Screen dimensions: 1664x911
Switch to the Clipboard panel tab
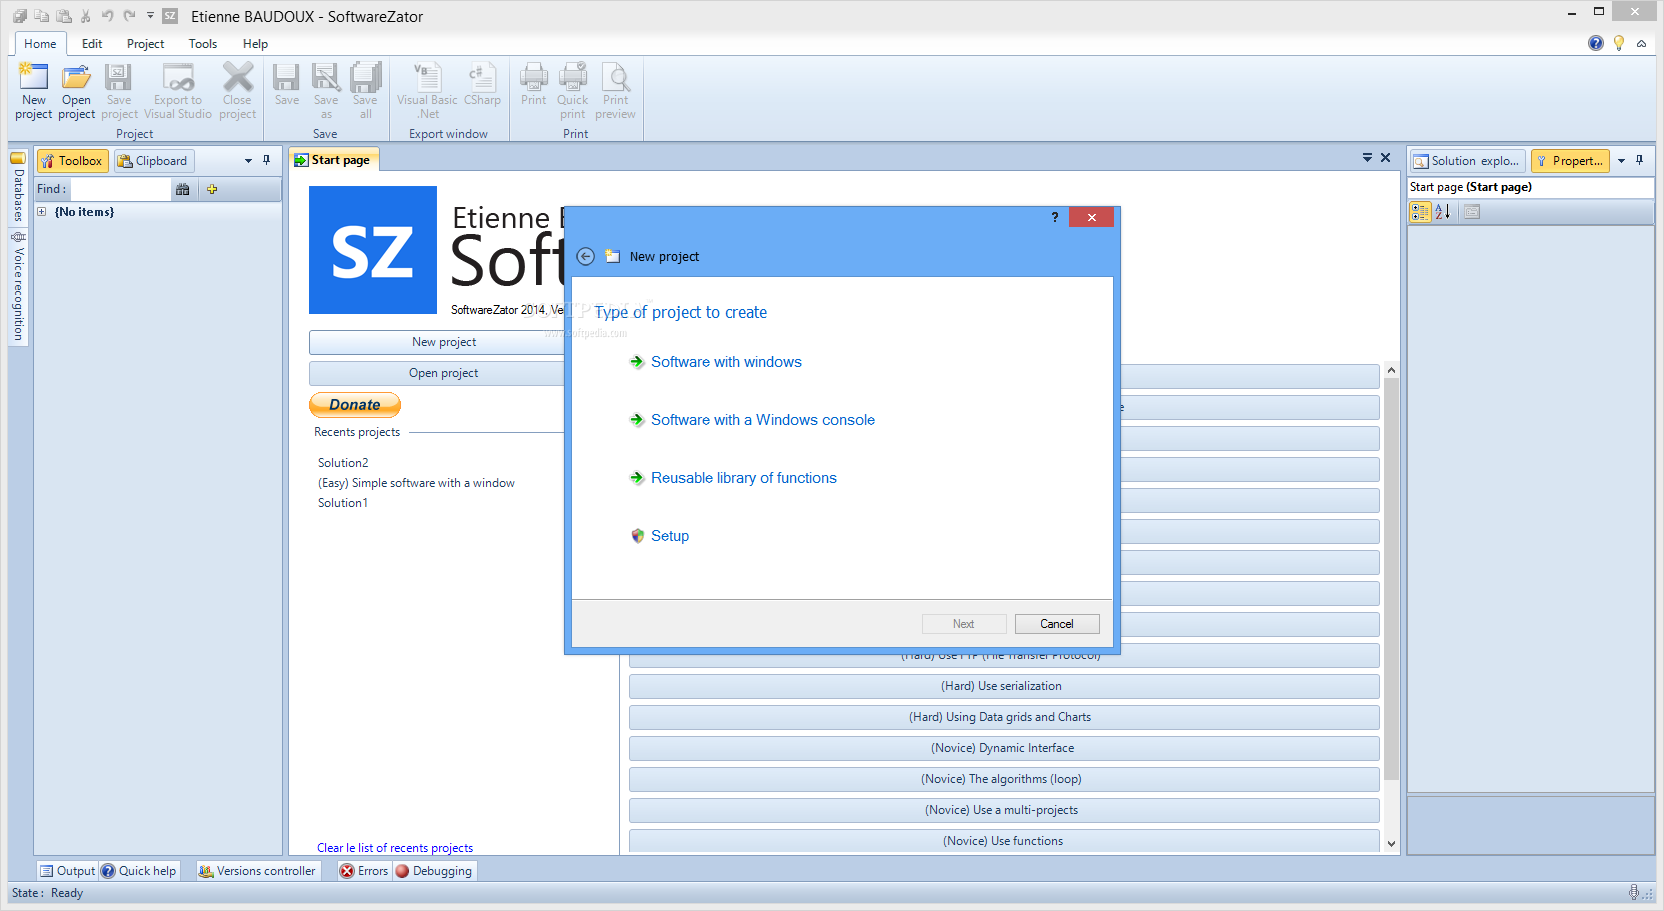tap(153, 161)
